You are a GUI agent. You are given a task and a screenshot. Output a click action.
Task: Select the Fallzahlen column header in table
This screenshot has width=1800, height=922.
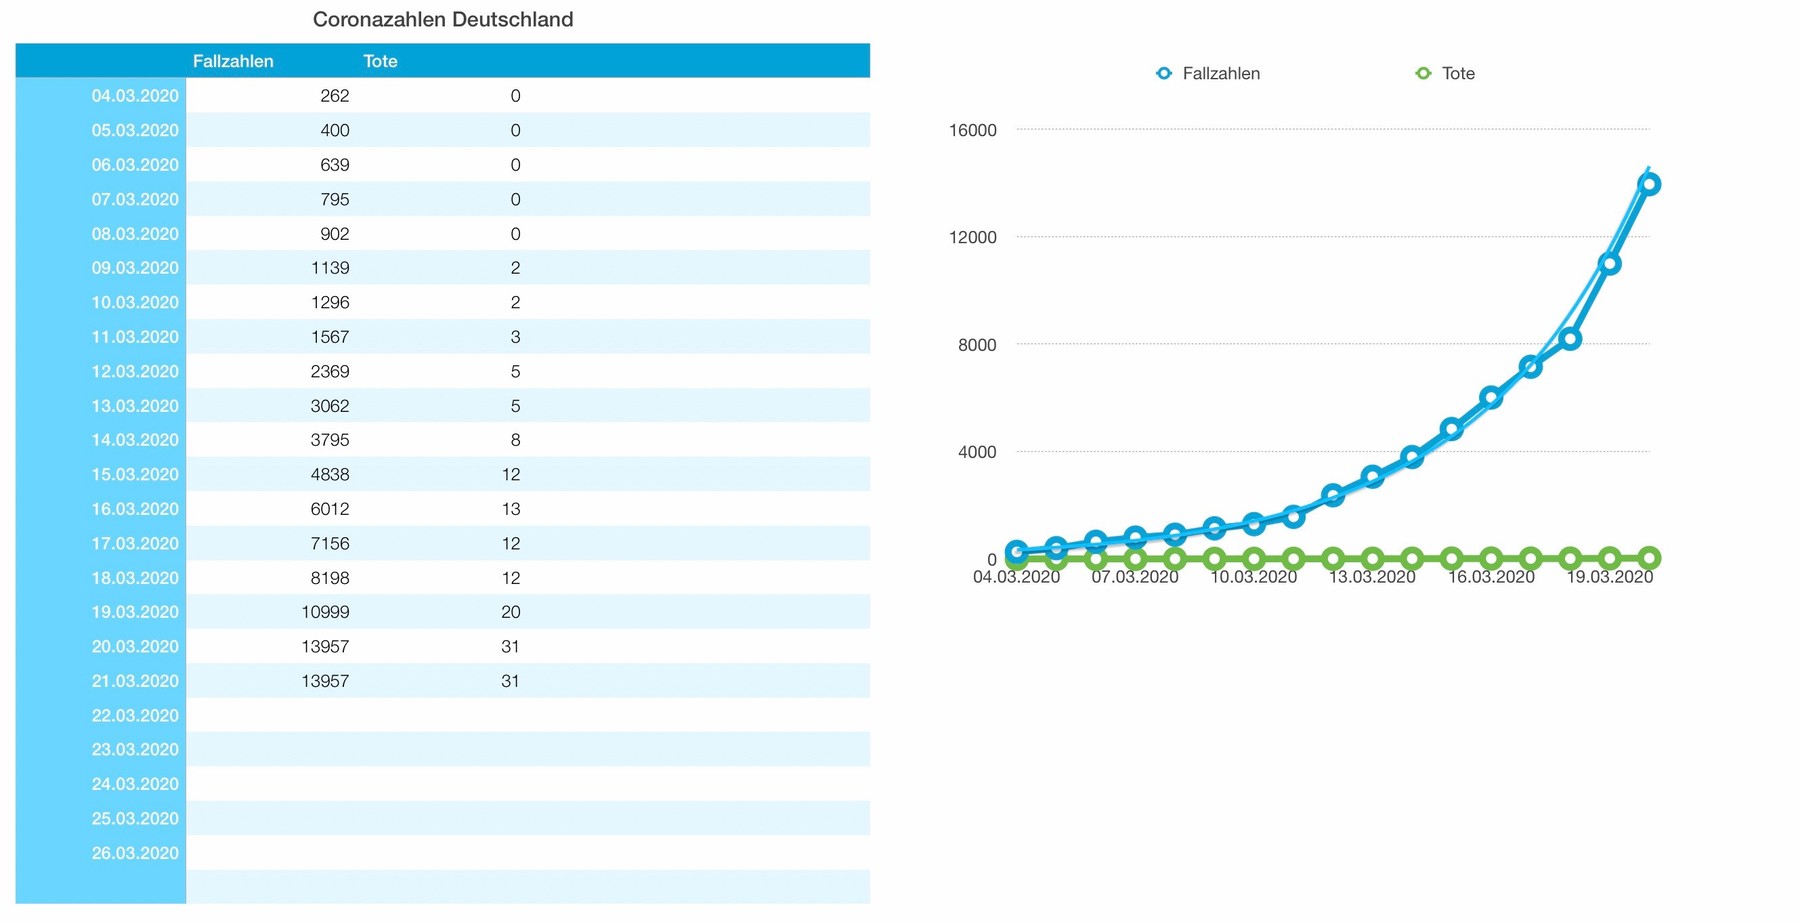click(233, 61)
